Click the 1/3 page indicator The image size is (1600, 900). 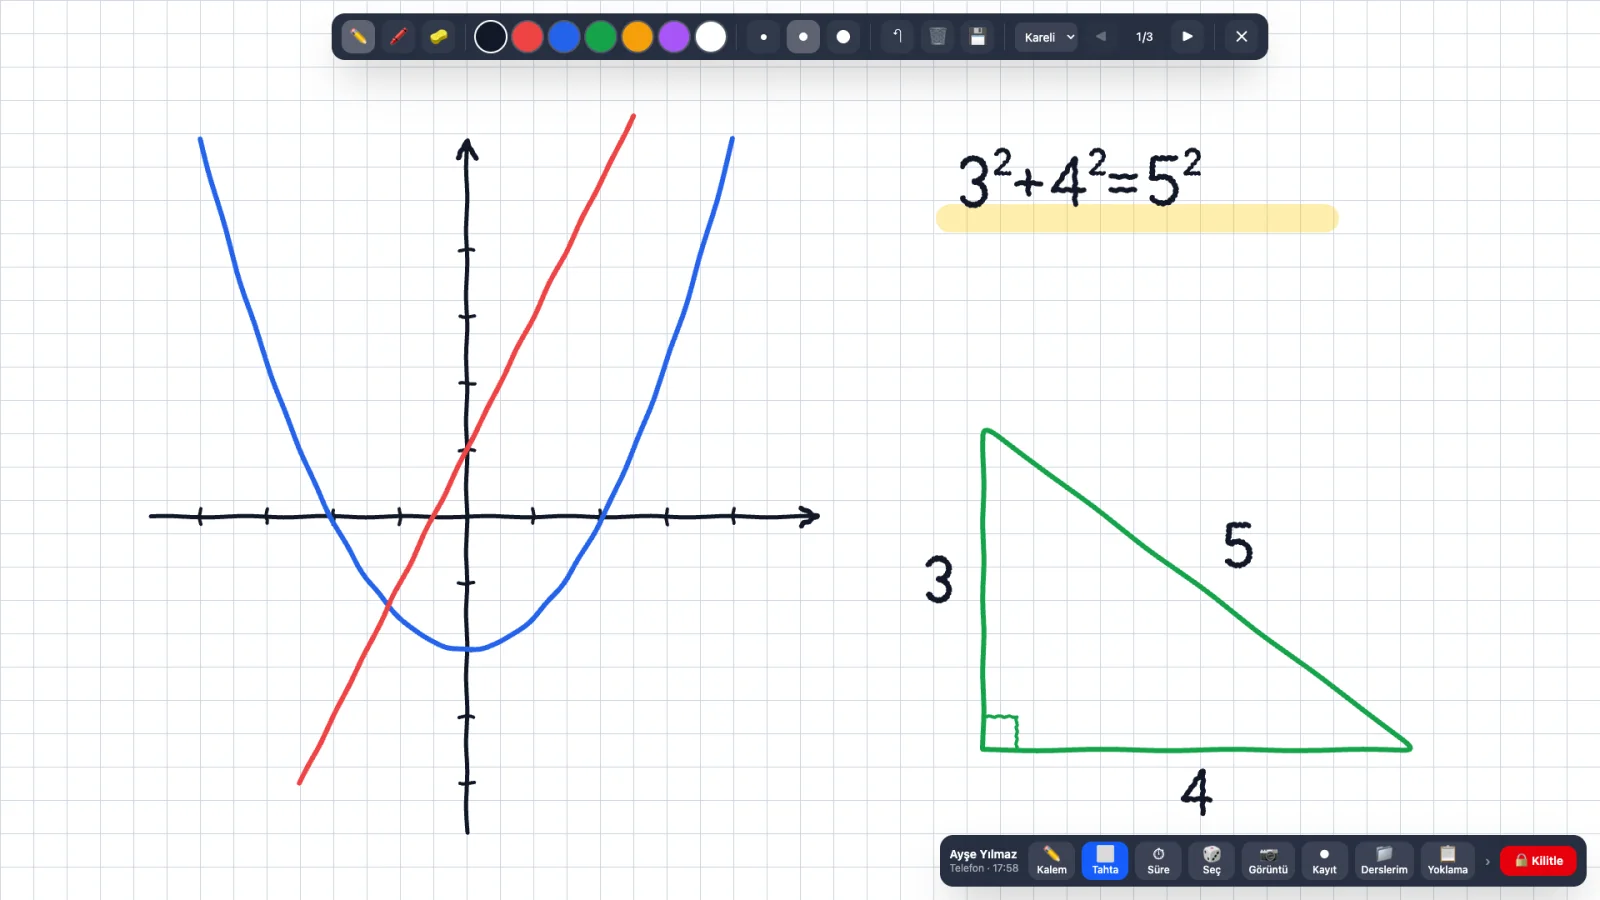point(1144,37)
